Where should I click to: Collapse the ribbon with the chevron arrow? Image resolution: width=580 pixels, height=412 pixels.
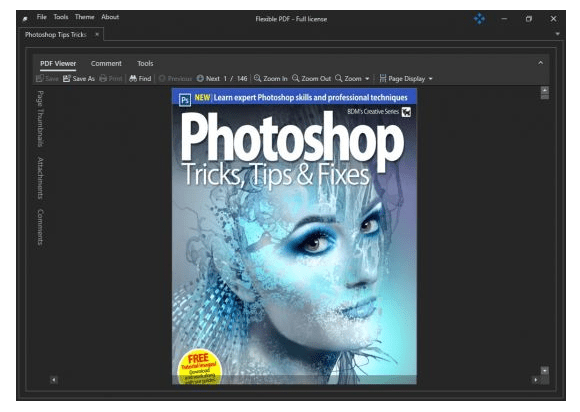tap(540, 63)
